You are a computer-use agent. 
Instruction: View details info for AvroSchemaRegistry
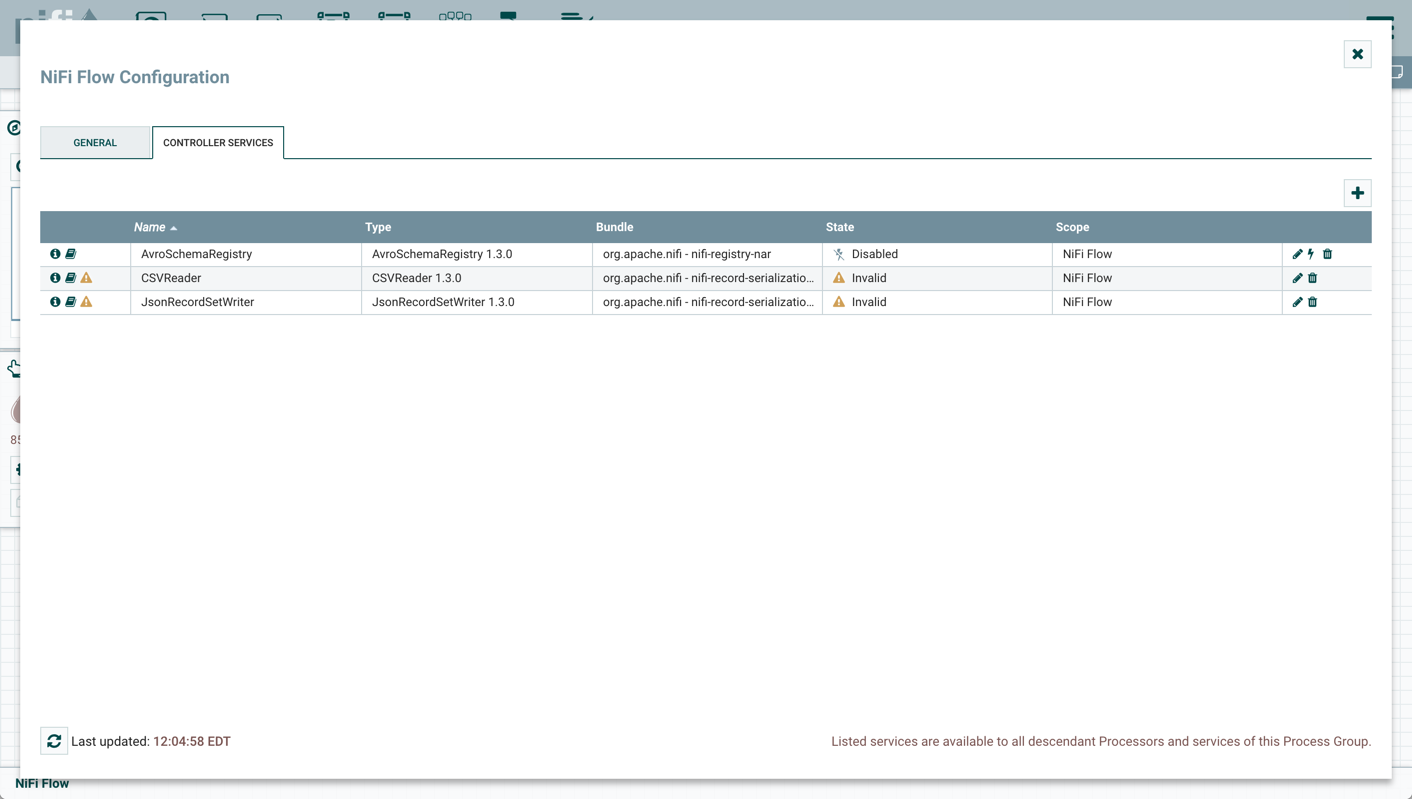point(55,254)
